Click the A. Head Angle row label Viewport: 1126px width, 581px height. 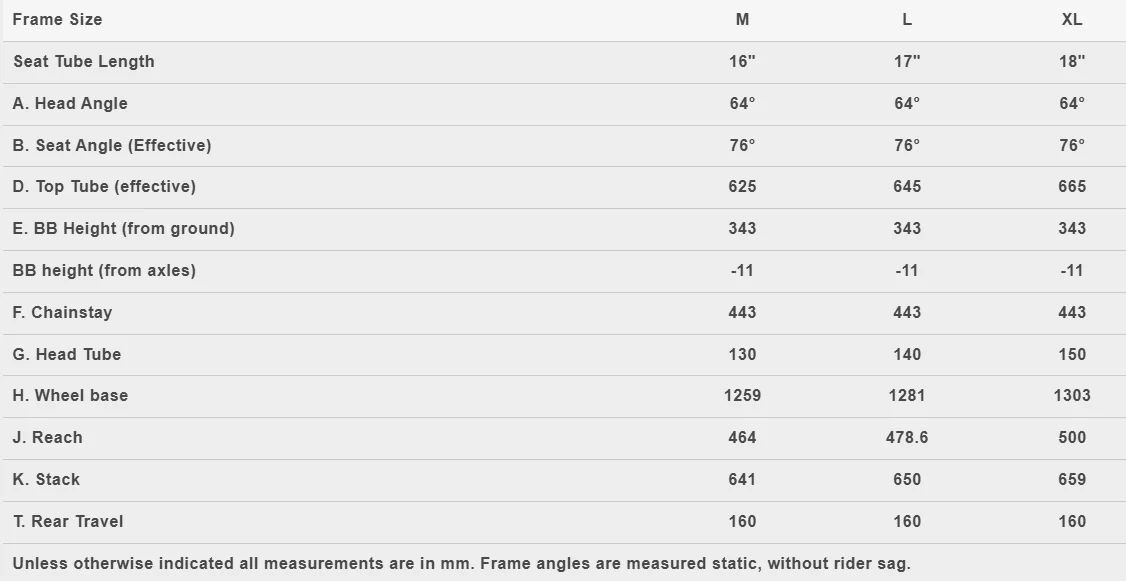(x=70, y=103)
